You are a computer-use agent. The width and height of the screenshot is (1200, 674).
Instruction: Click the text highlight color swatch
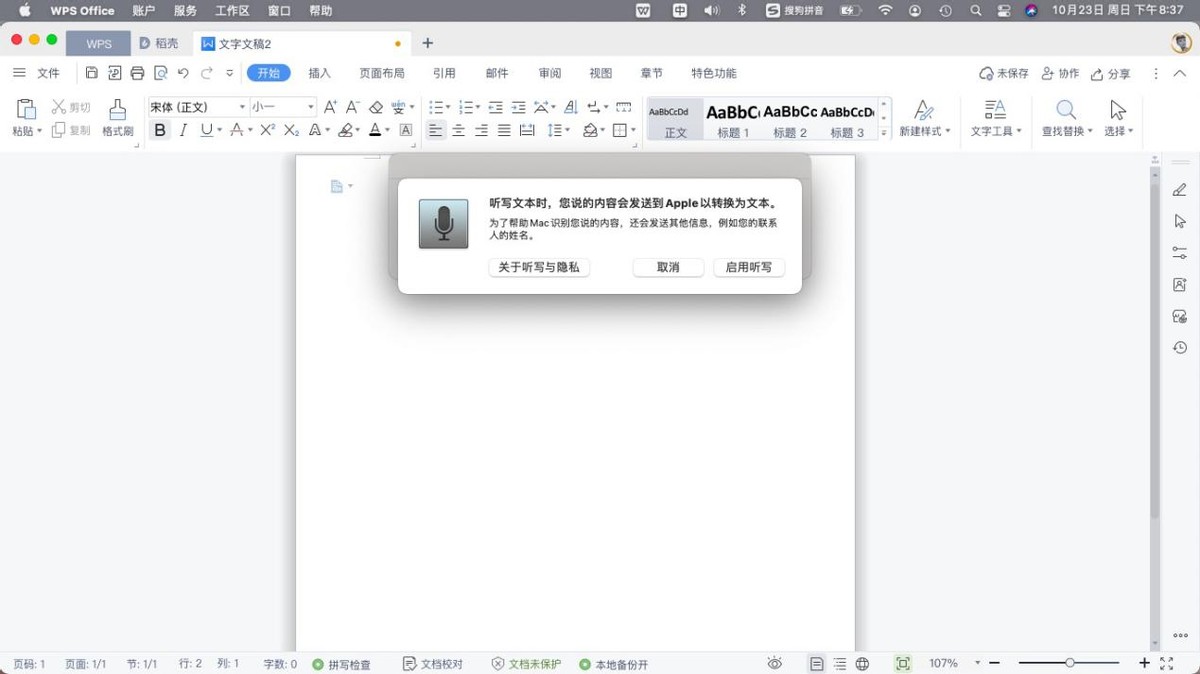coord(345,130)
